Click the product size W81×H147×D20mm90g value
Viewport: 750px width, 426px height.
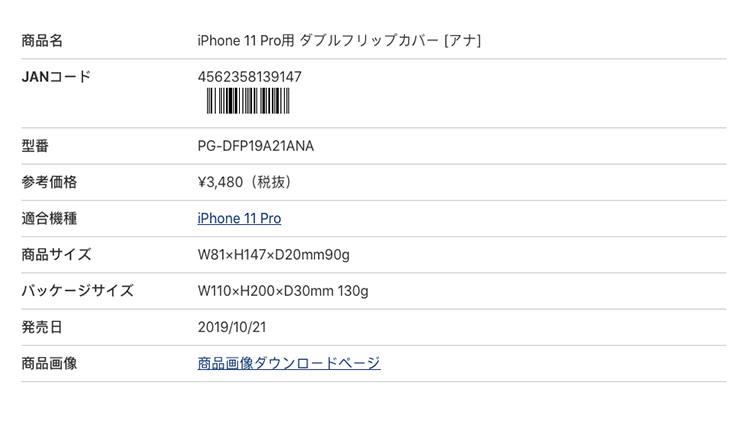[x=274, y=255]
